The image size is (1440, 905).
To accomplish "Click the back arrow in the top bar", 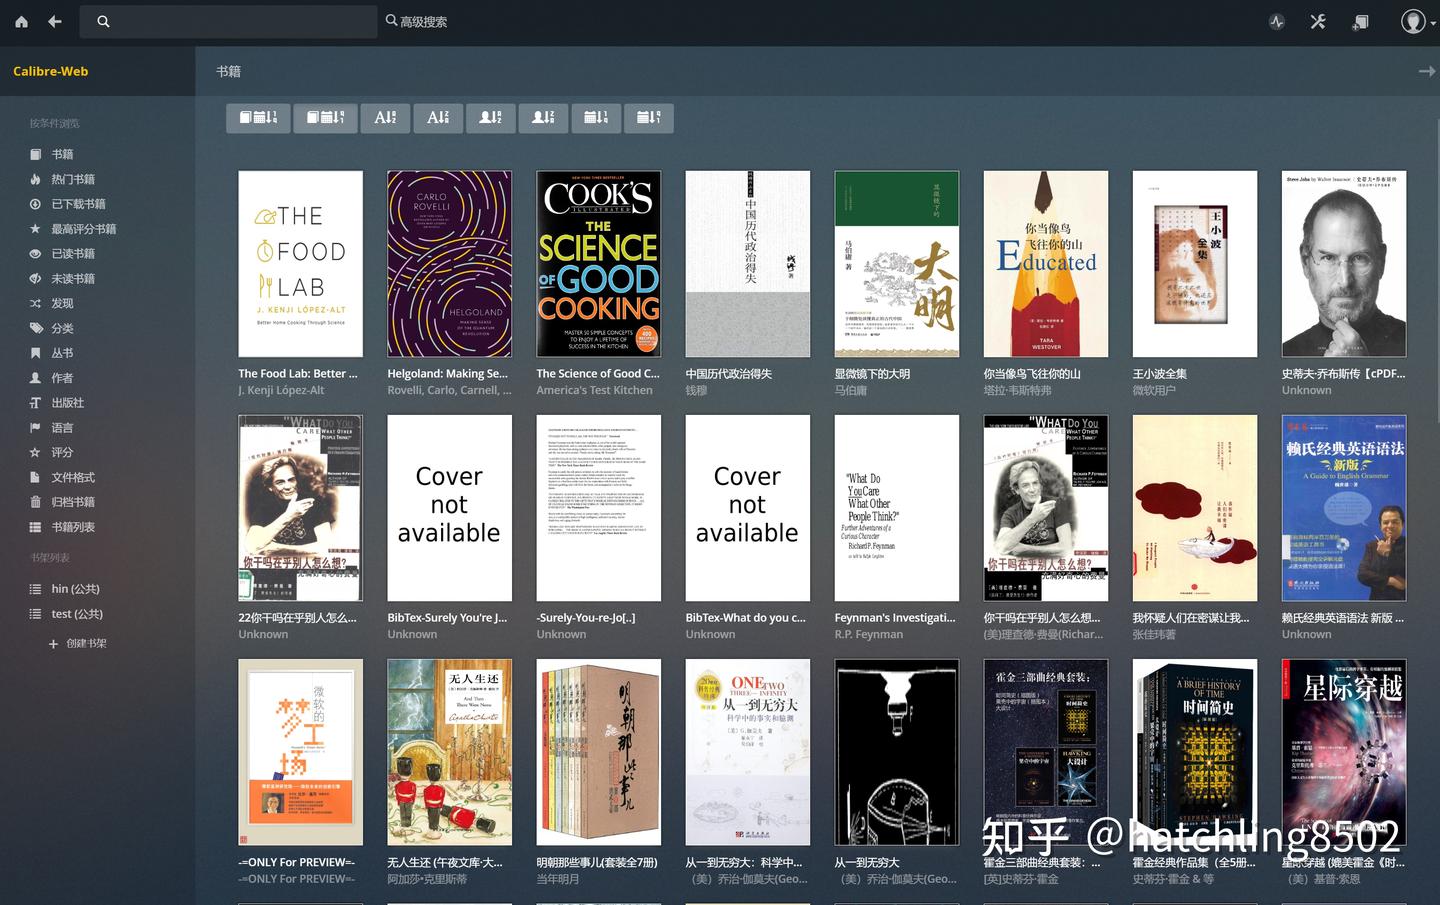I will point(55,21).
